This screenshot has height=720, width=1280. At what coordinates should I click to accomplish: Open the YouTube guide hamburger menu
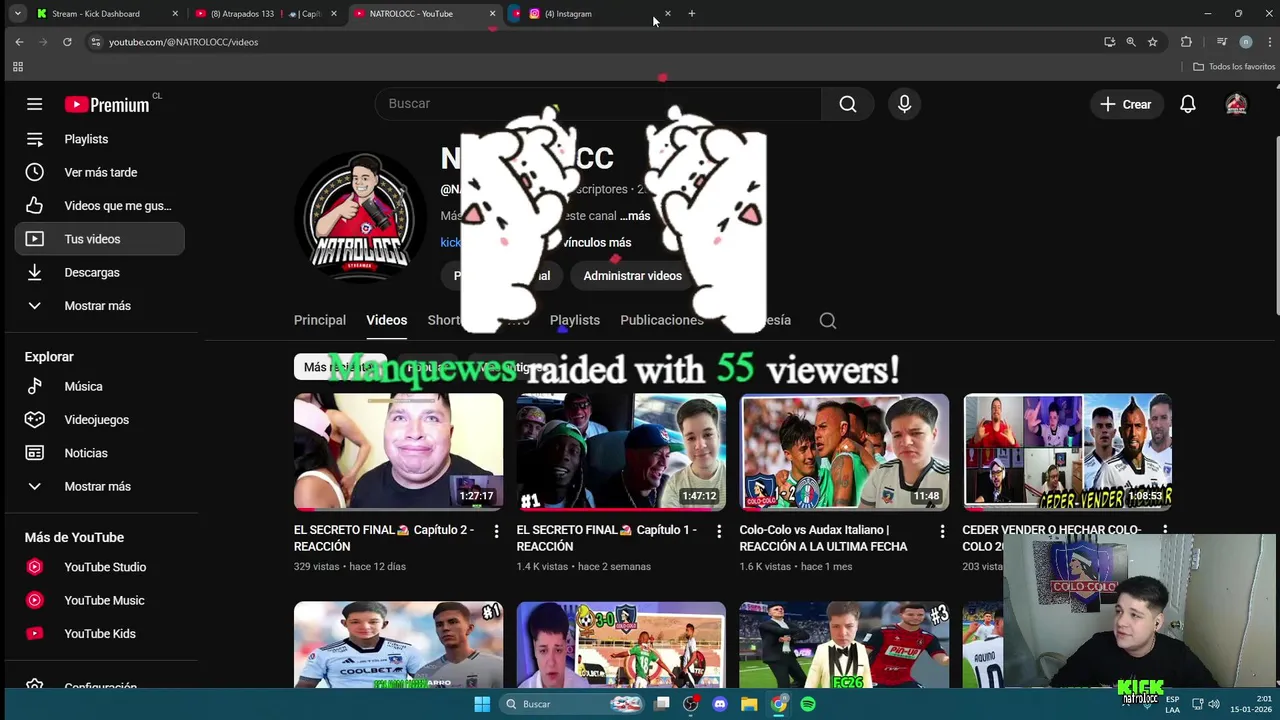click(x=34, y=104)
